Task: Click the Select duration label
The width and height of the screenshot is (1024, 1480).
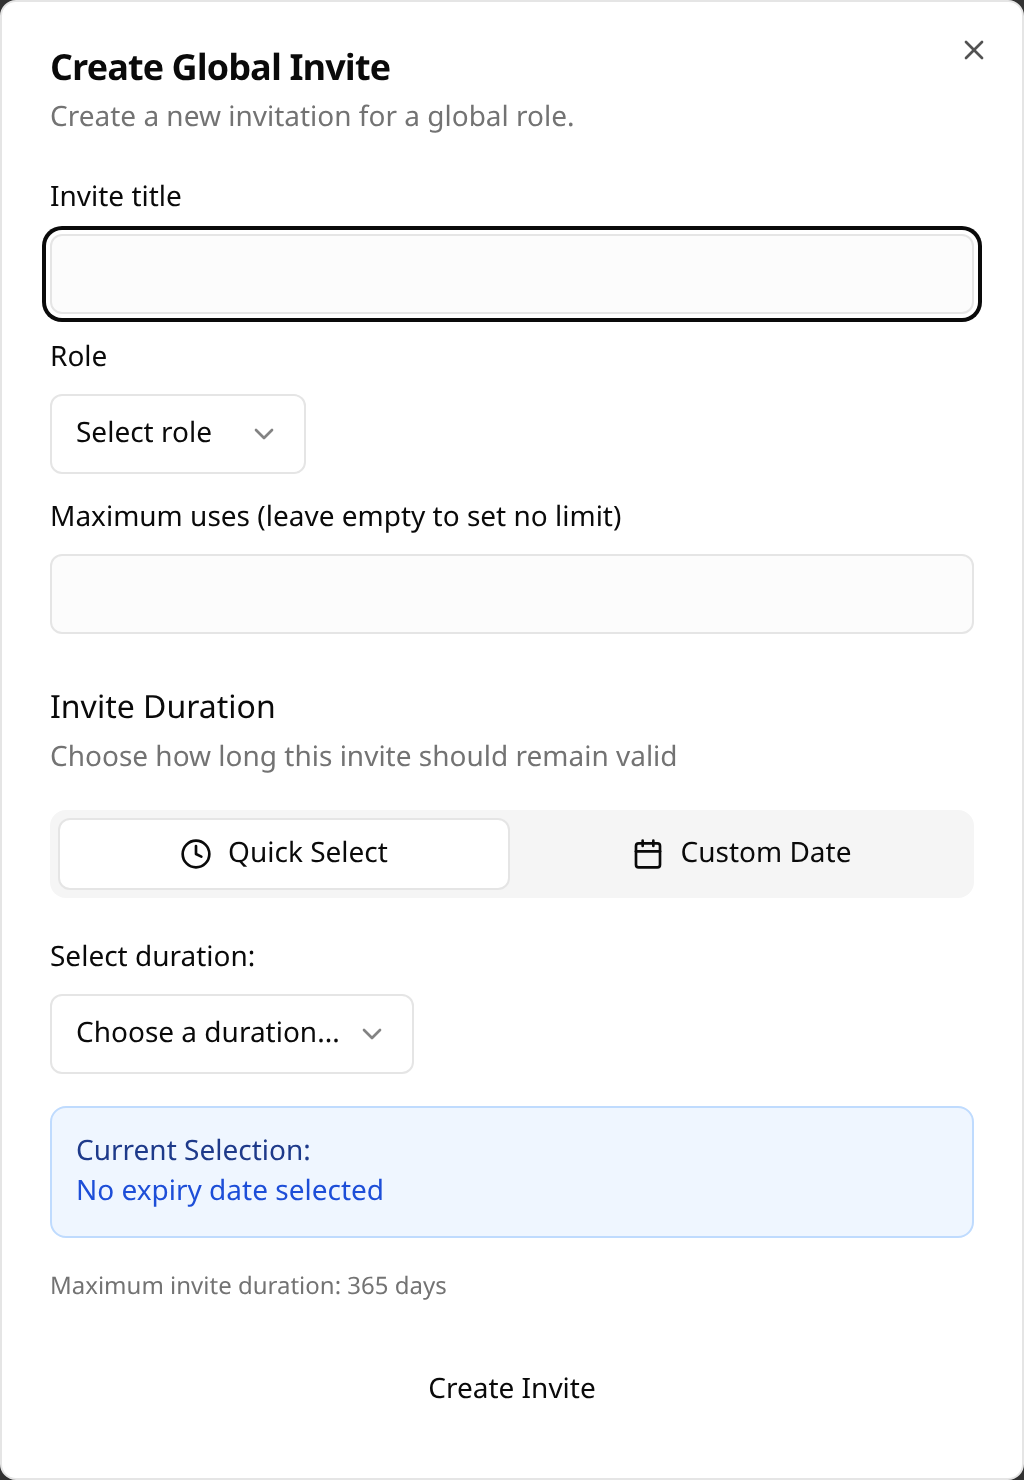Action: point(153,956)
